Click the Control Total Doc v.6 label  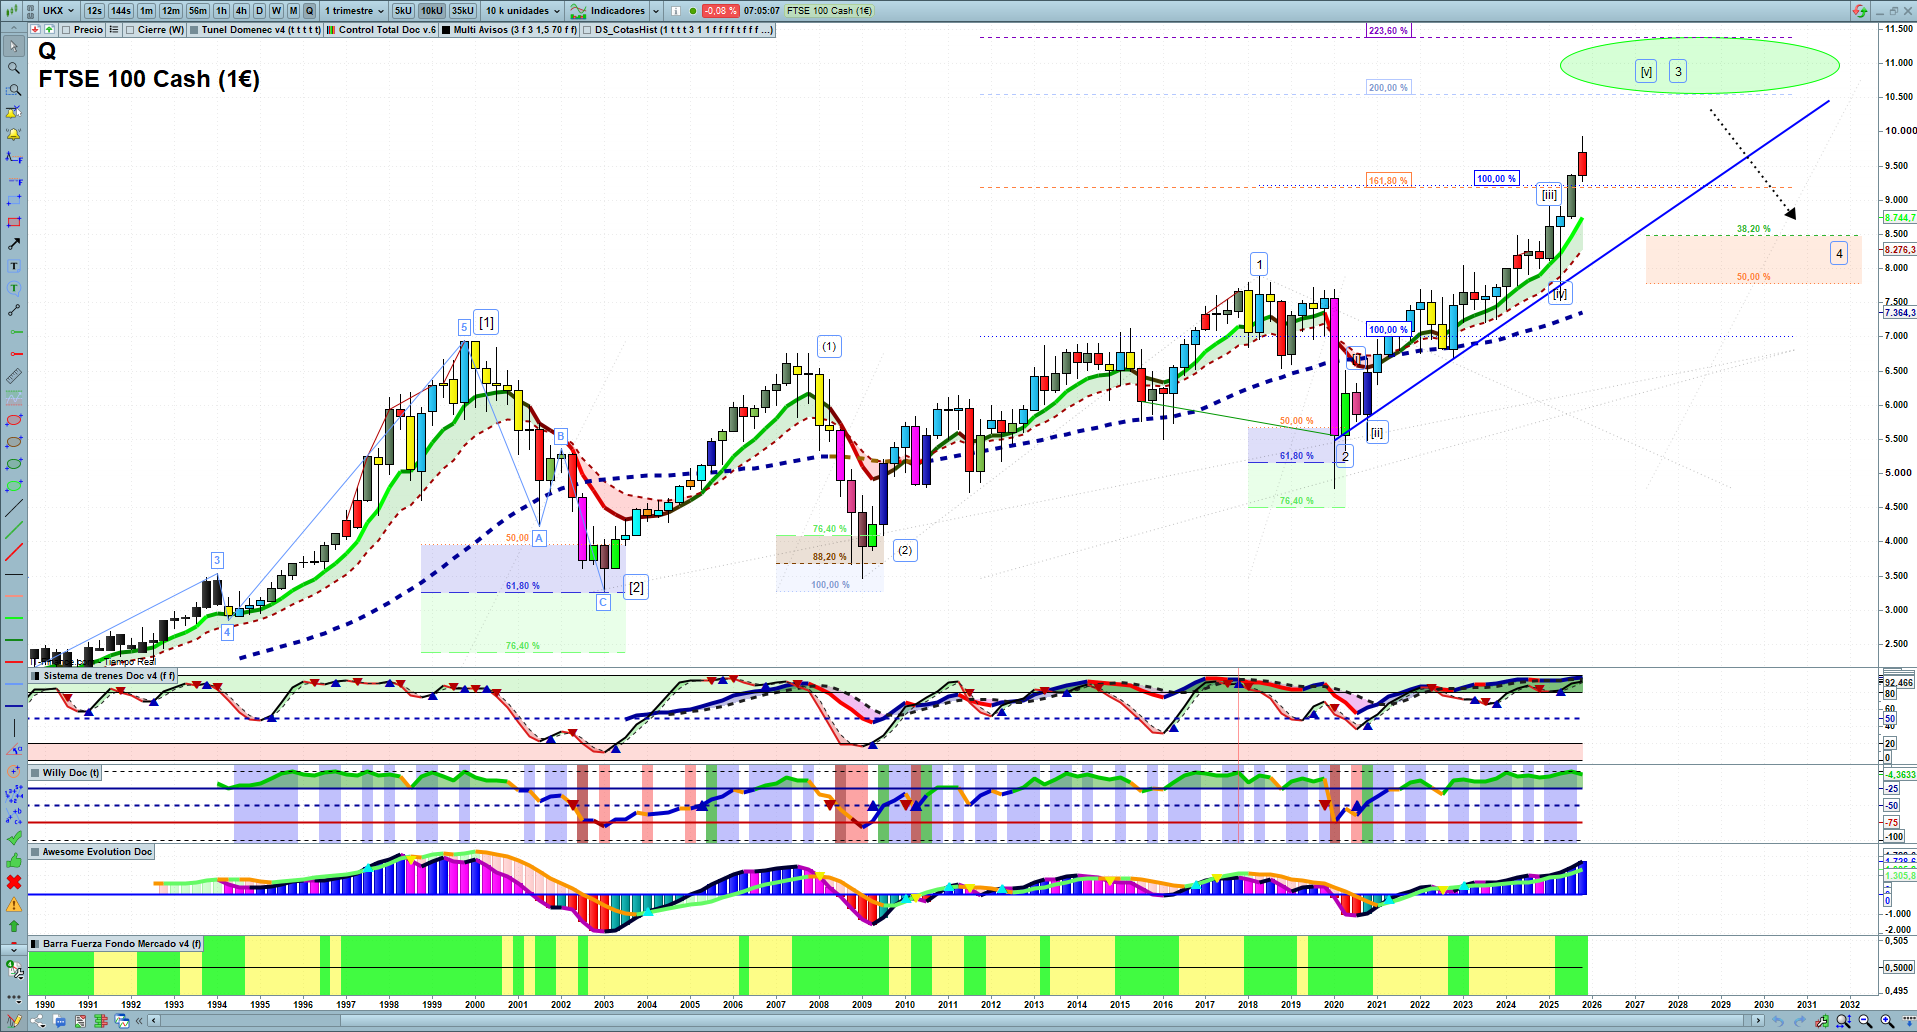[x=387, y=30]
